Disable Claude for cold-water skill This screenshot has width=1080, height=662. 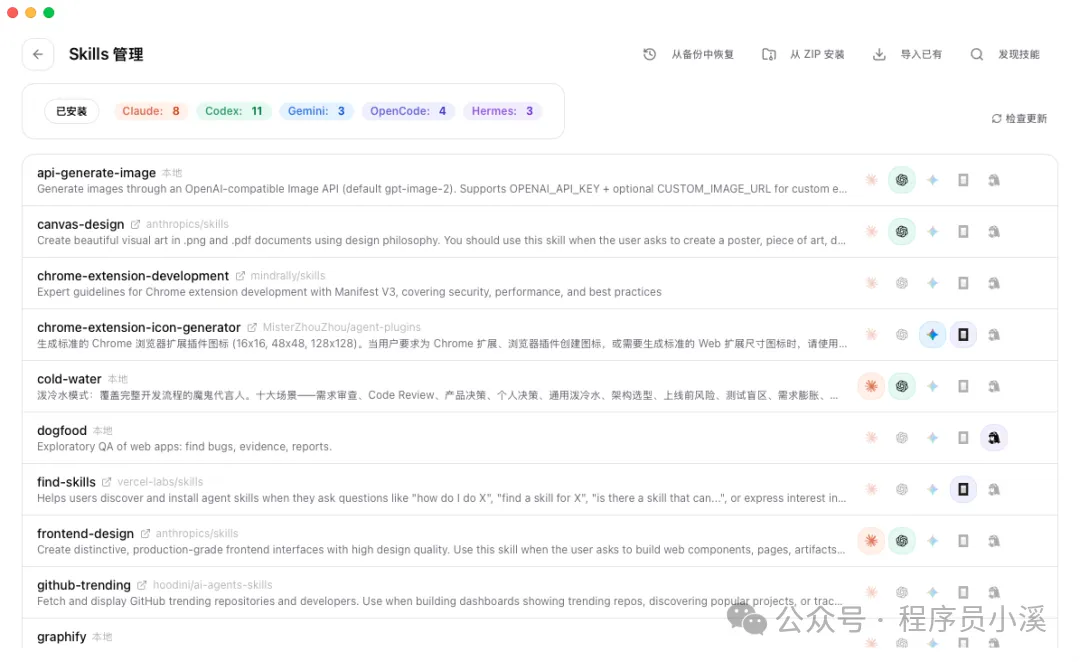click(871, 386)
